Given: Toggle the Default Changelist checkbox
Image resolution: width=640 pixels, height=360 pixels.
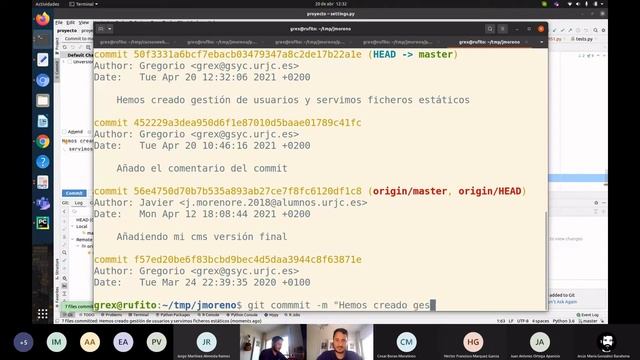Looking at the screenshot, I should click(x=64, y=55).
